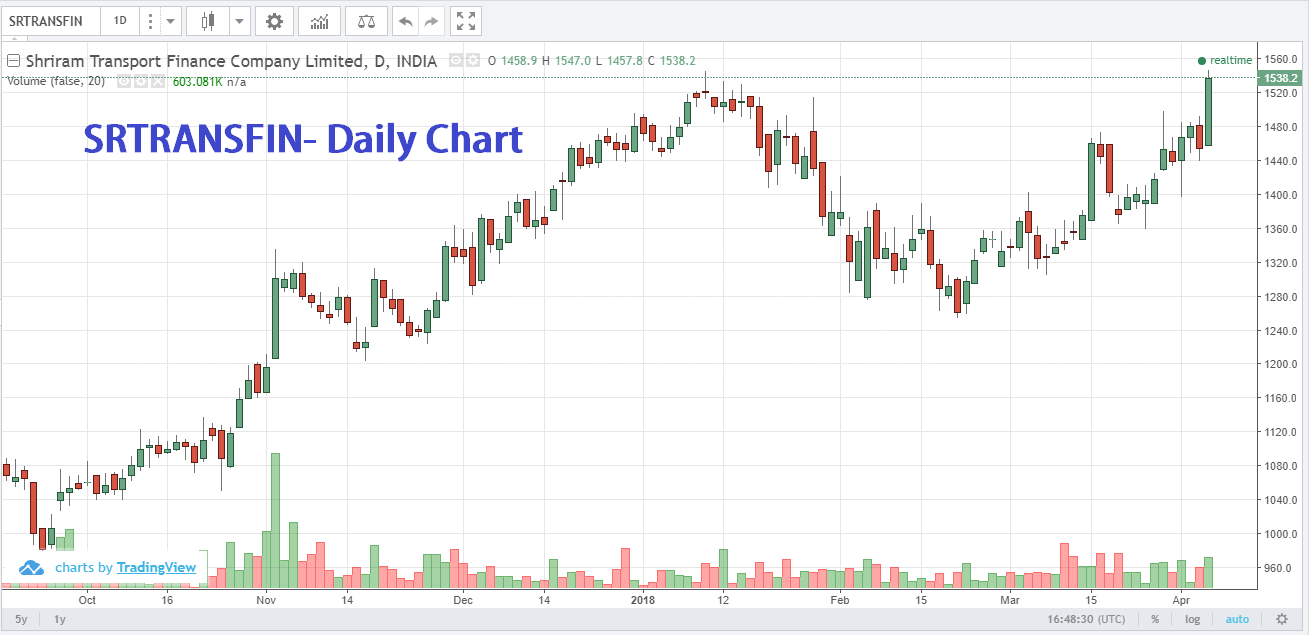Image resolution: width=1309 pixels, height=635 pixels.
Task: Click the SRTRANSFIN symbol search field
Action: click(x=50, y=20)
